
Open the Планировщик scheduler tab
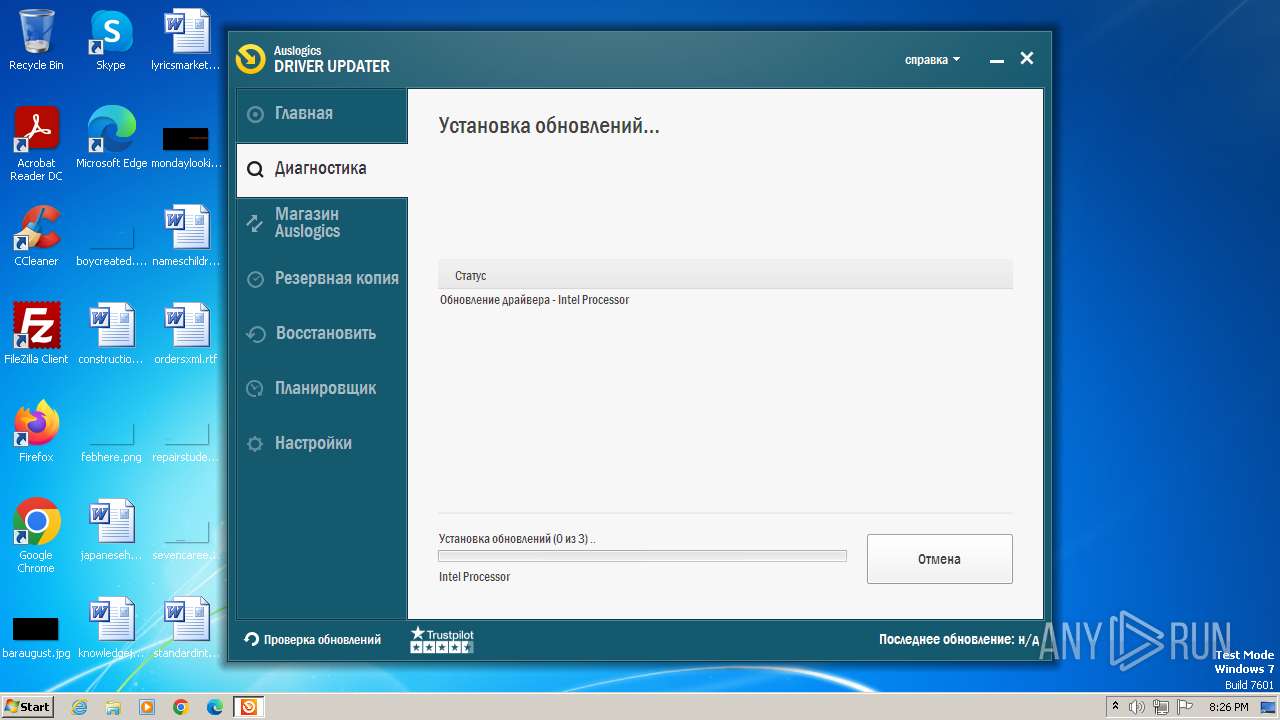click(321, 388)
